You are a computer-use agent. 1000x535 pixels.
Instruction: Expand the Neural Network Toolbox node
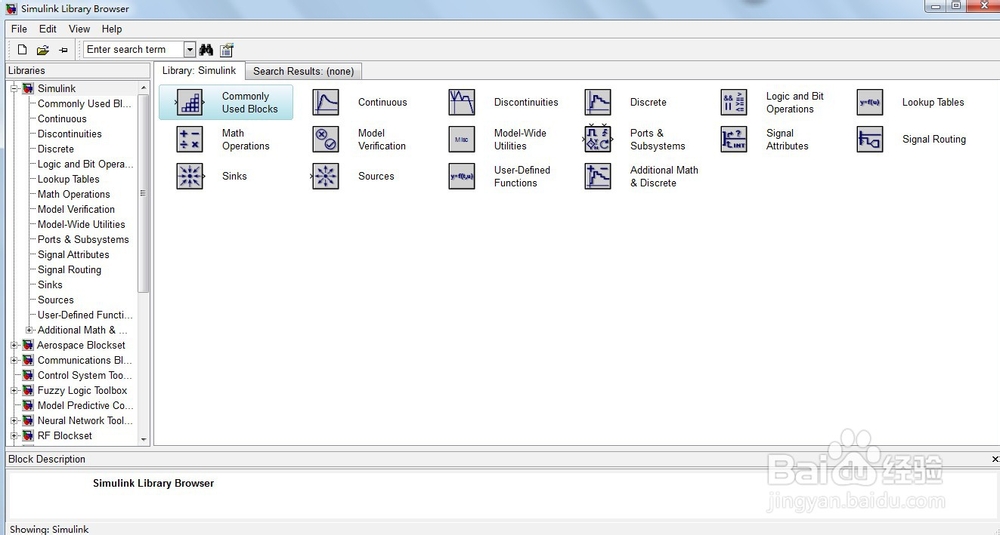point(14,420)
